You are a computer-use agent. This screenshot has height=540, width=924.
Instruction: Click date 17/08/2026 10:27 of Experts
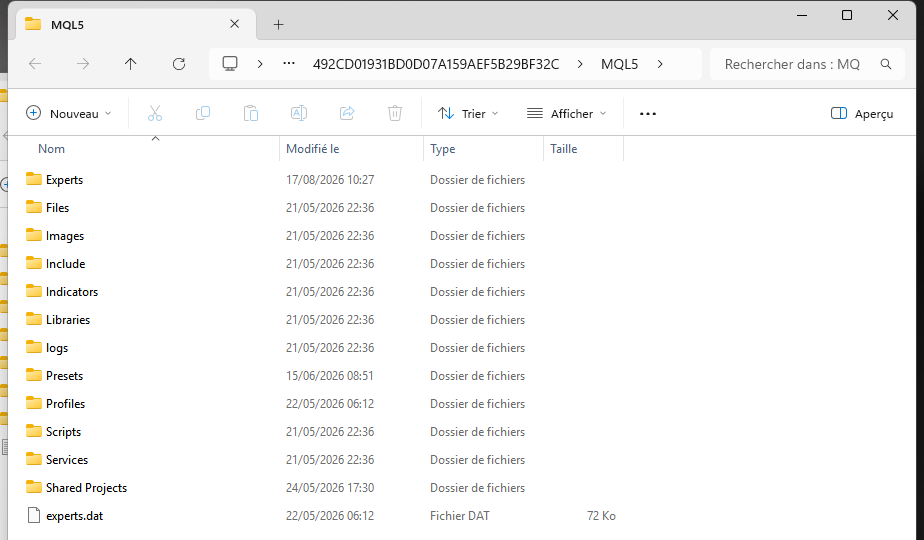330,180
